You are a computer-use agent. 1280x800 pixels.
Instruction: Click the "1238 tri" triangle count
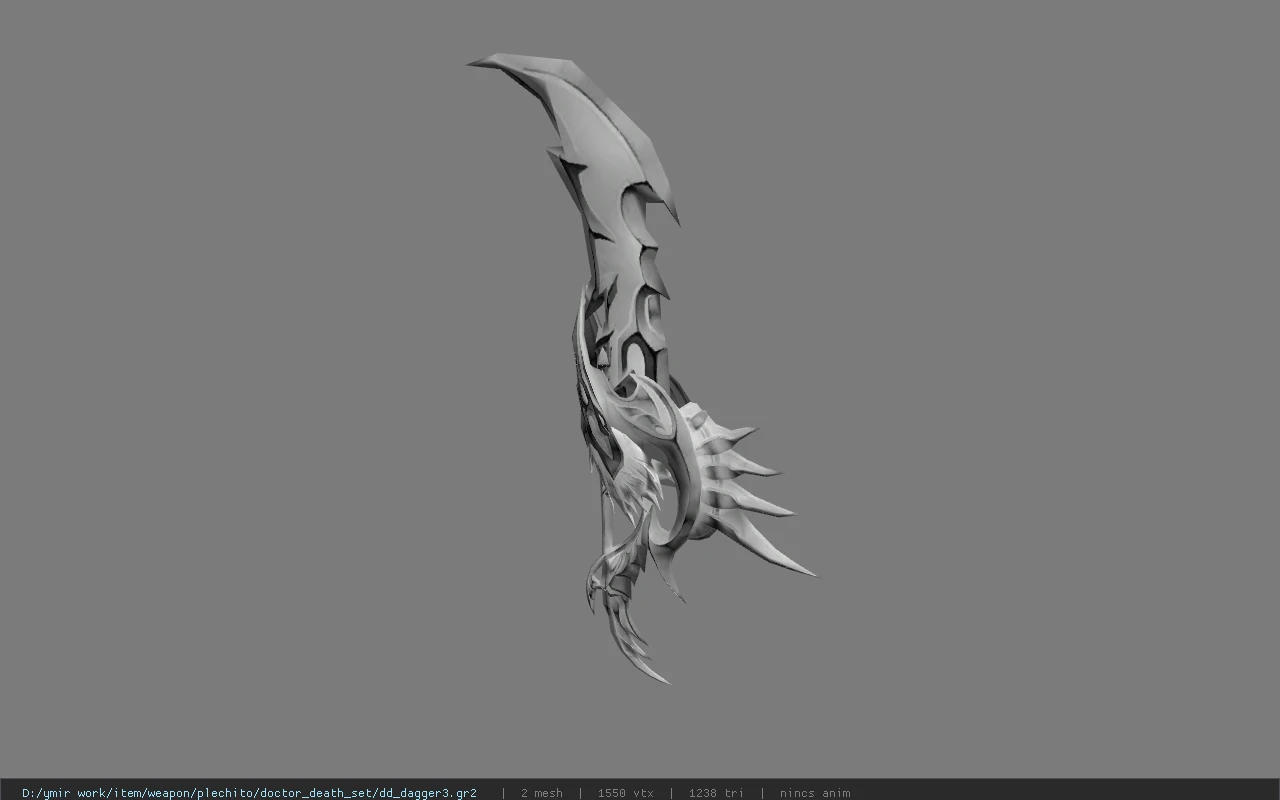click(x=716, y=793)
